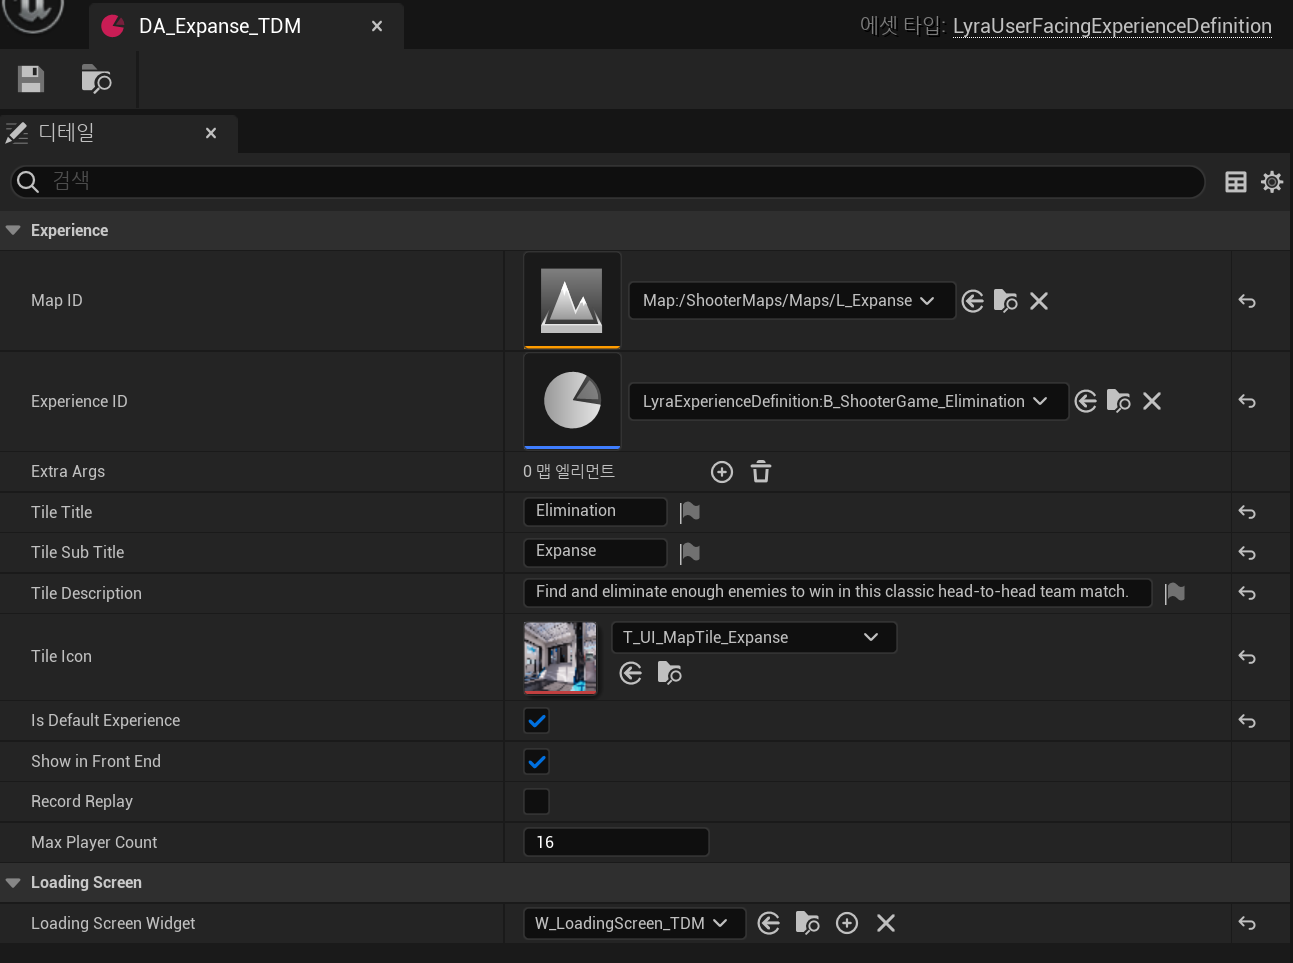Delete all Extra Args elements
The width and height of the screenshot is (1293, 963).
(761, 472)
